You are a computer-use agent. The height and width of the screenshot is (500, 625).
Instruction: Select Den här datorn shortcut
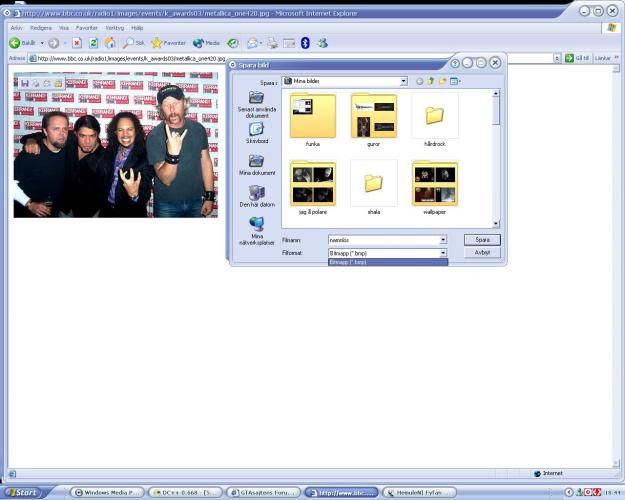tap(256, 193)
